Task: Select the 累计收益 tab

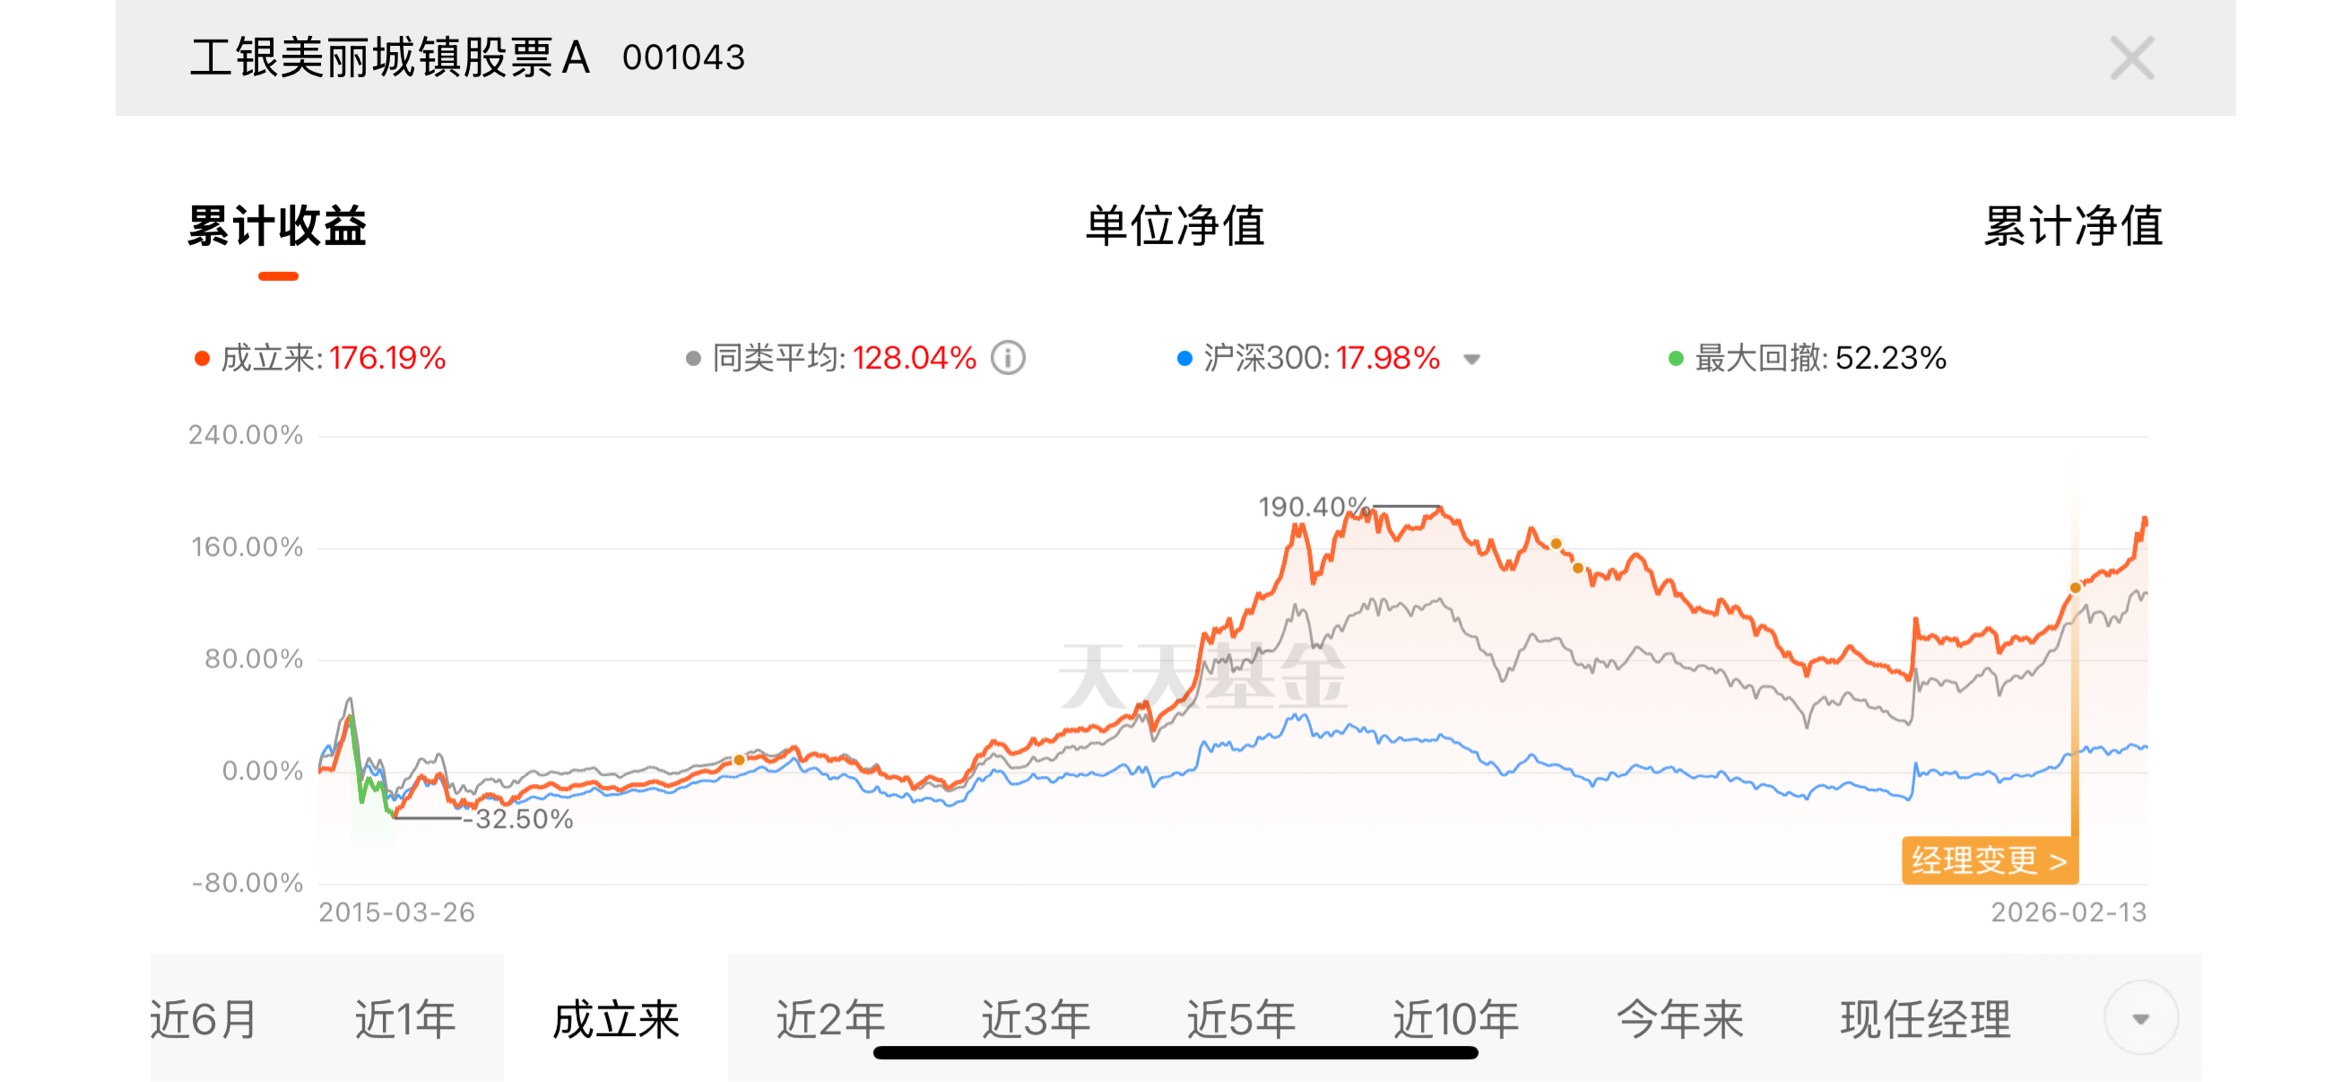Action: (x=277, y=226)
